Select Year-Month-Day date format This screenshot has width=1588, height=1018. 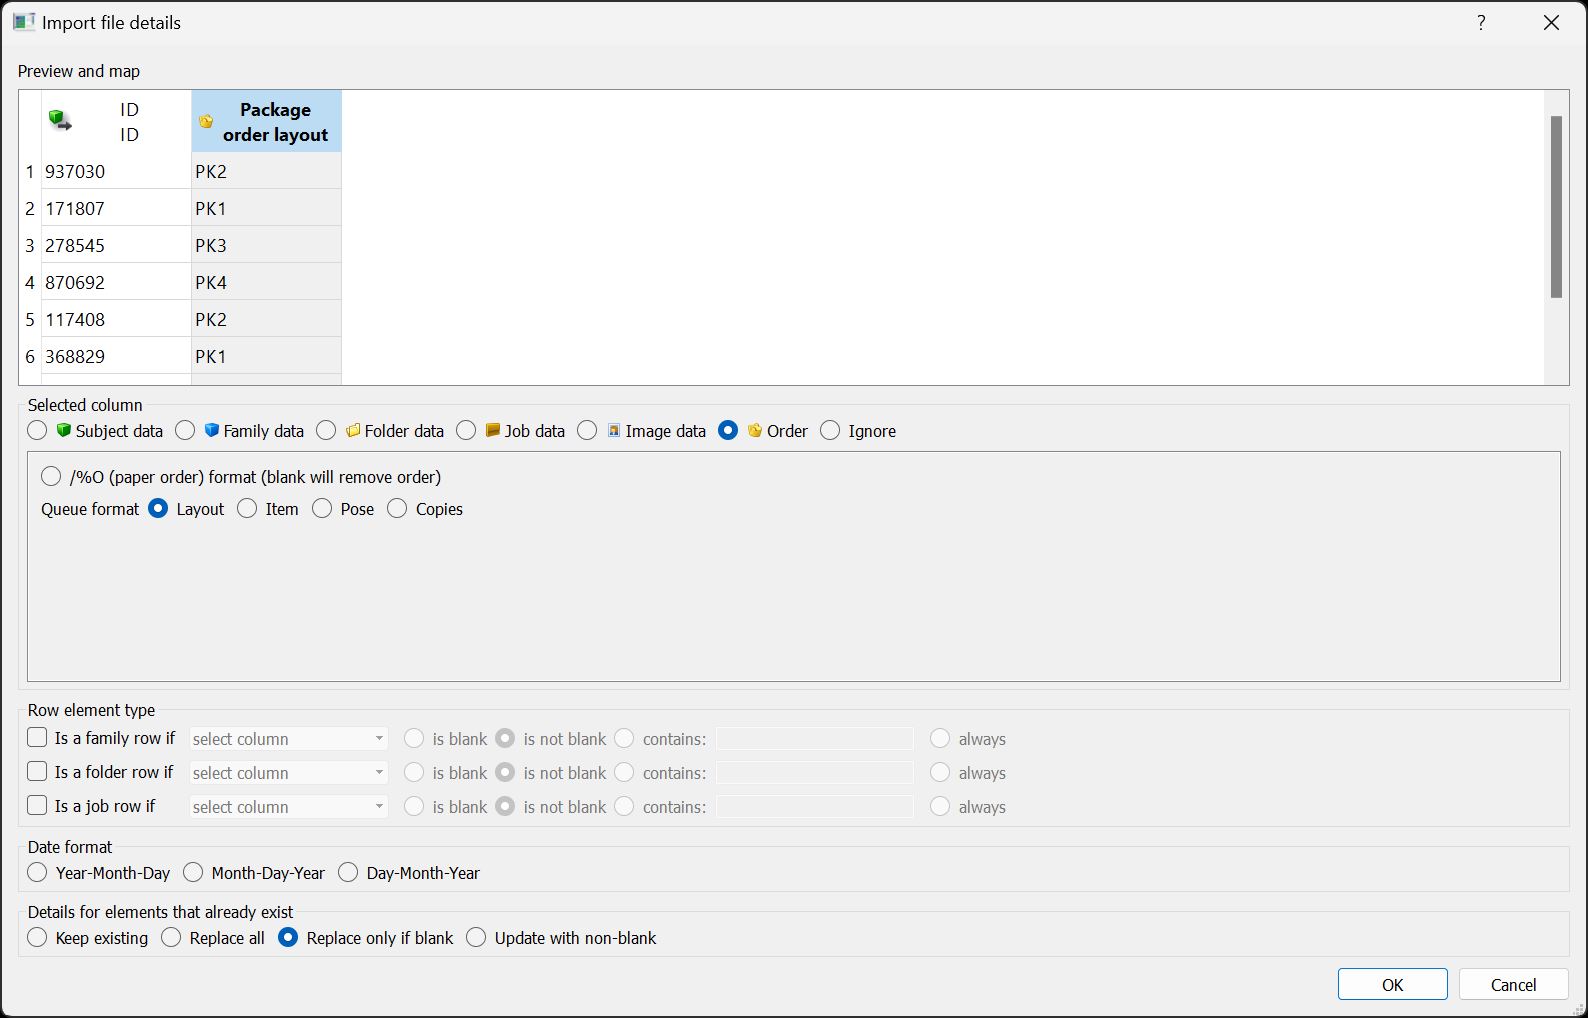[x=37, y=872]
